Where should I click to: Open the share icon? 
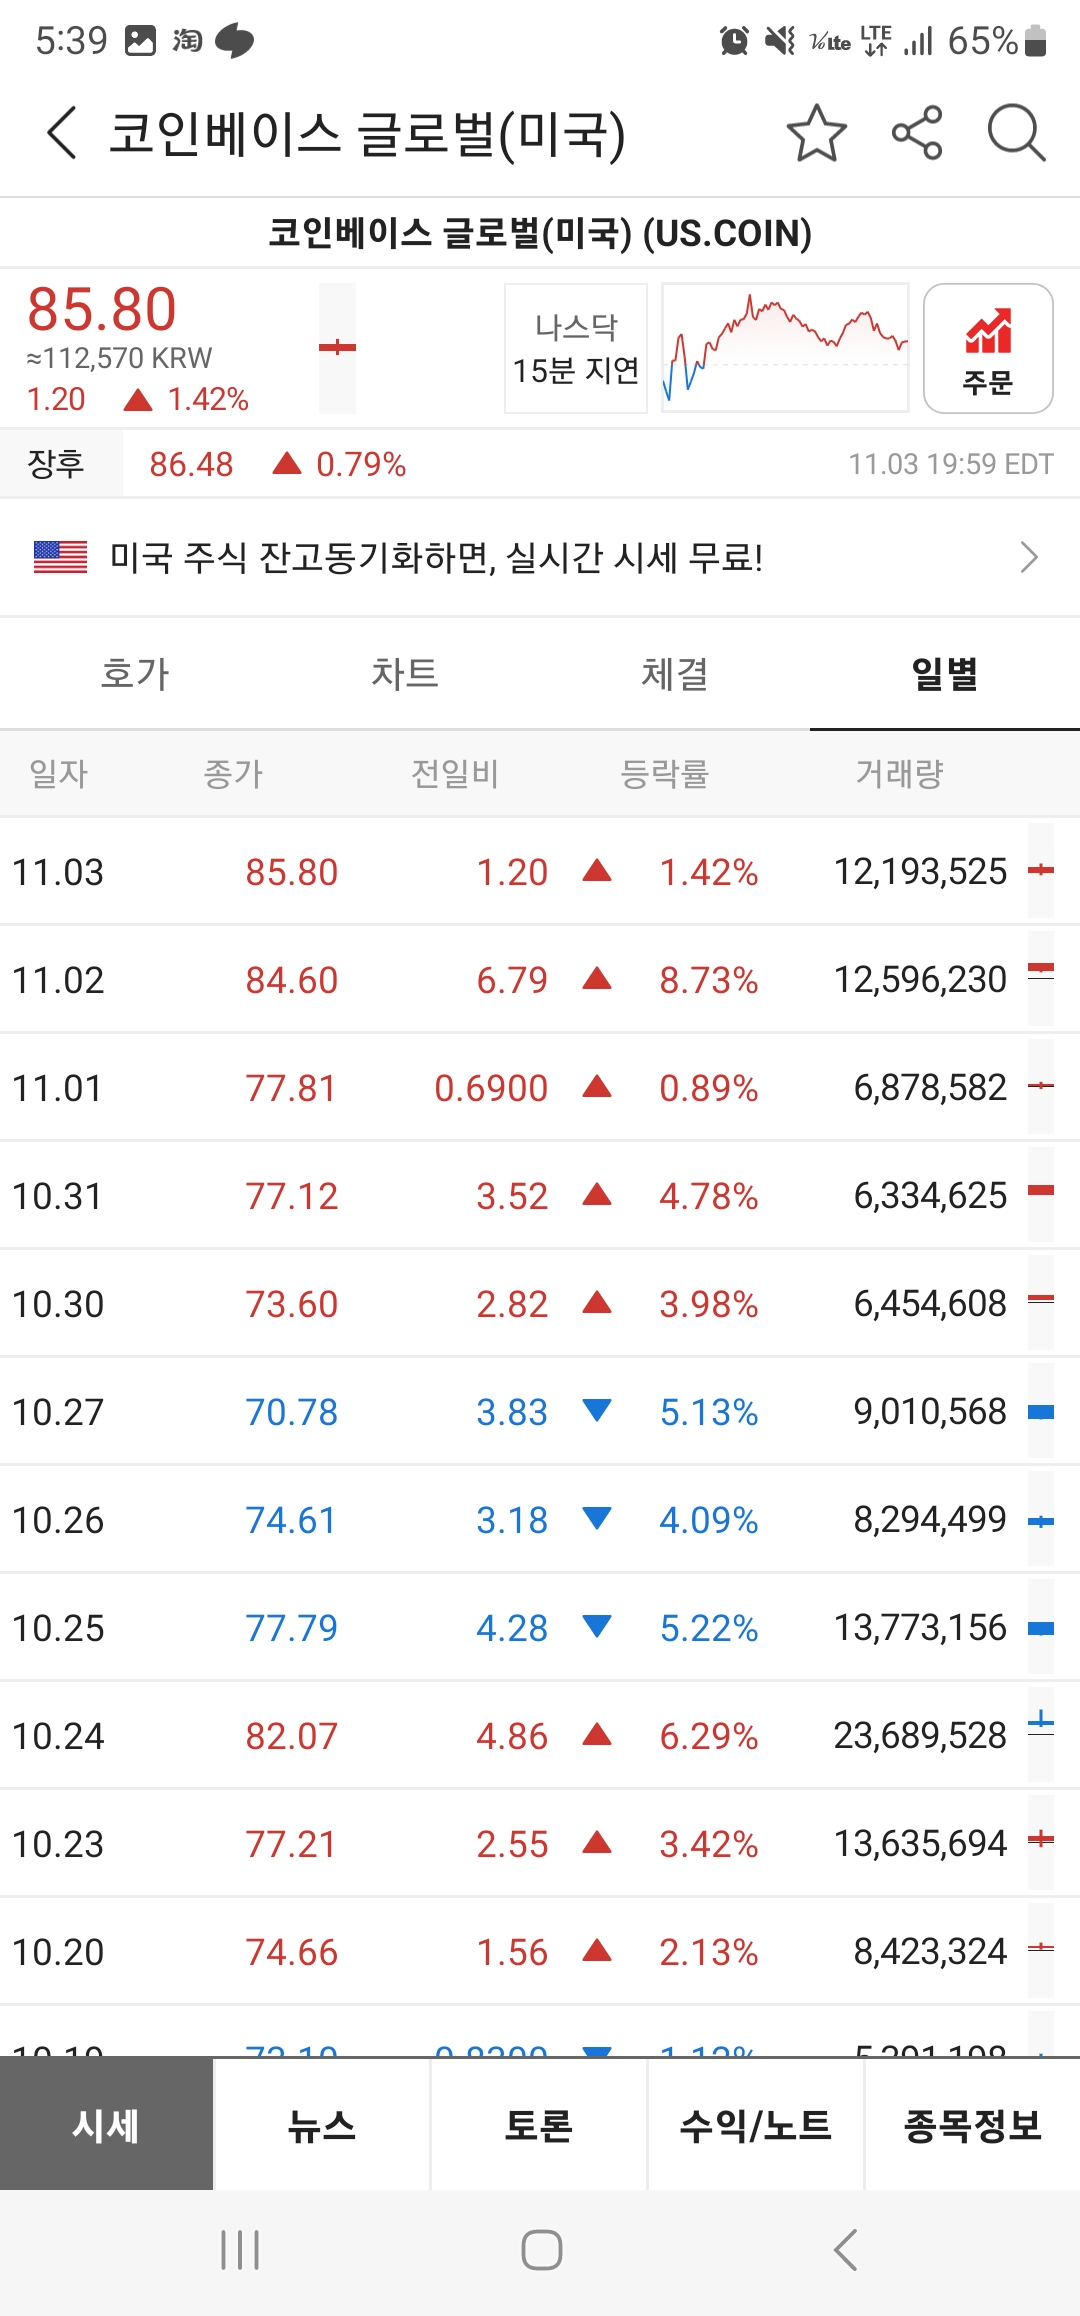[917, 133]
